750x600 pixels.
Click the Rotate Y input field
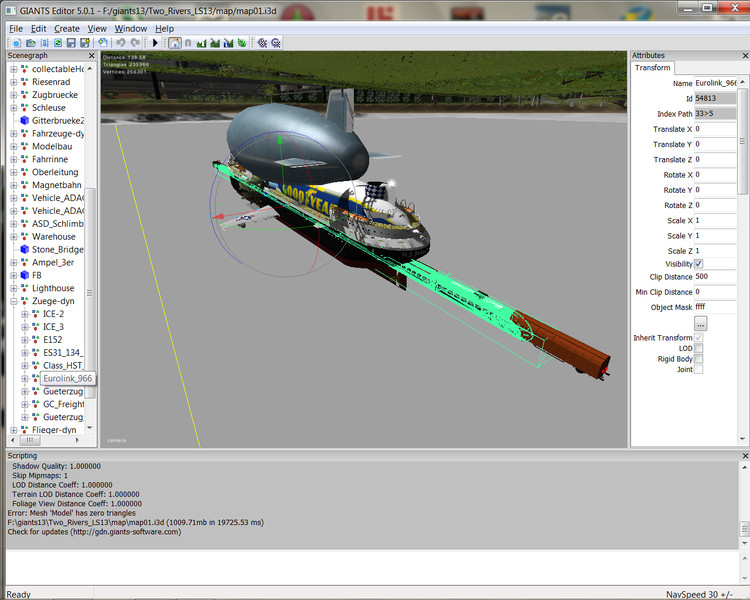(715, 190)
